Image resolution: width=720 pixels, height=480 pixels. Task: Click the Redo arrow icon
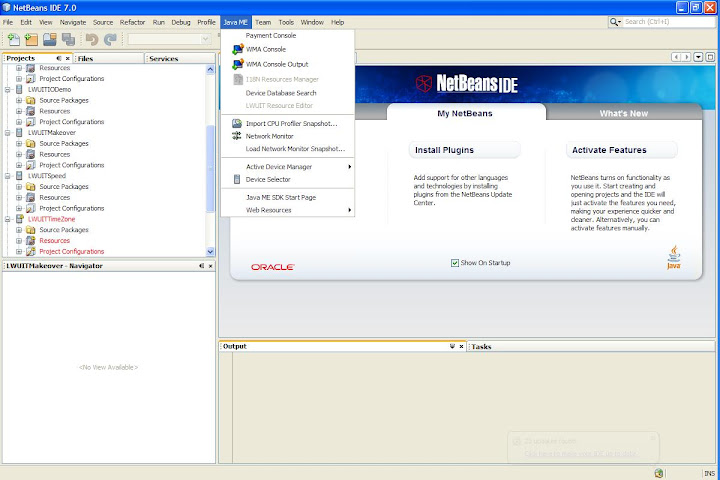tap(110, 40)
